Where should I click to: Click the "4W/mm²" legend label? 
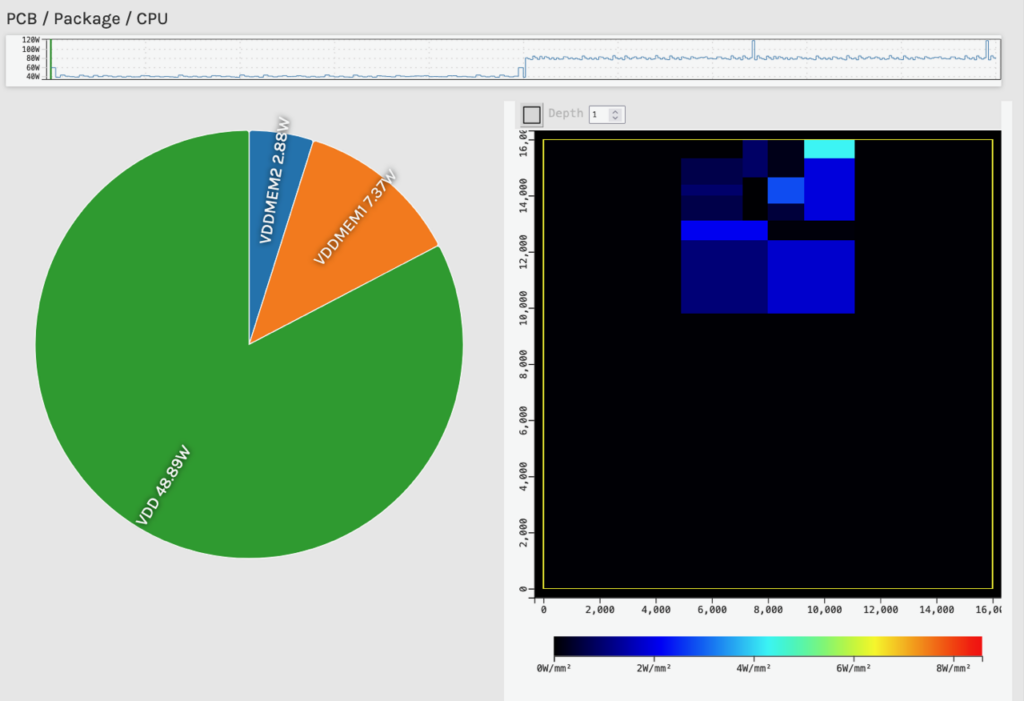[x=754, y=668]
